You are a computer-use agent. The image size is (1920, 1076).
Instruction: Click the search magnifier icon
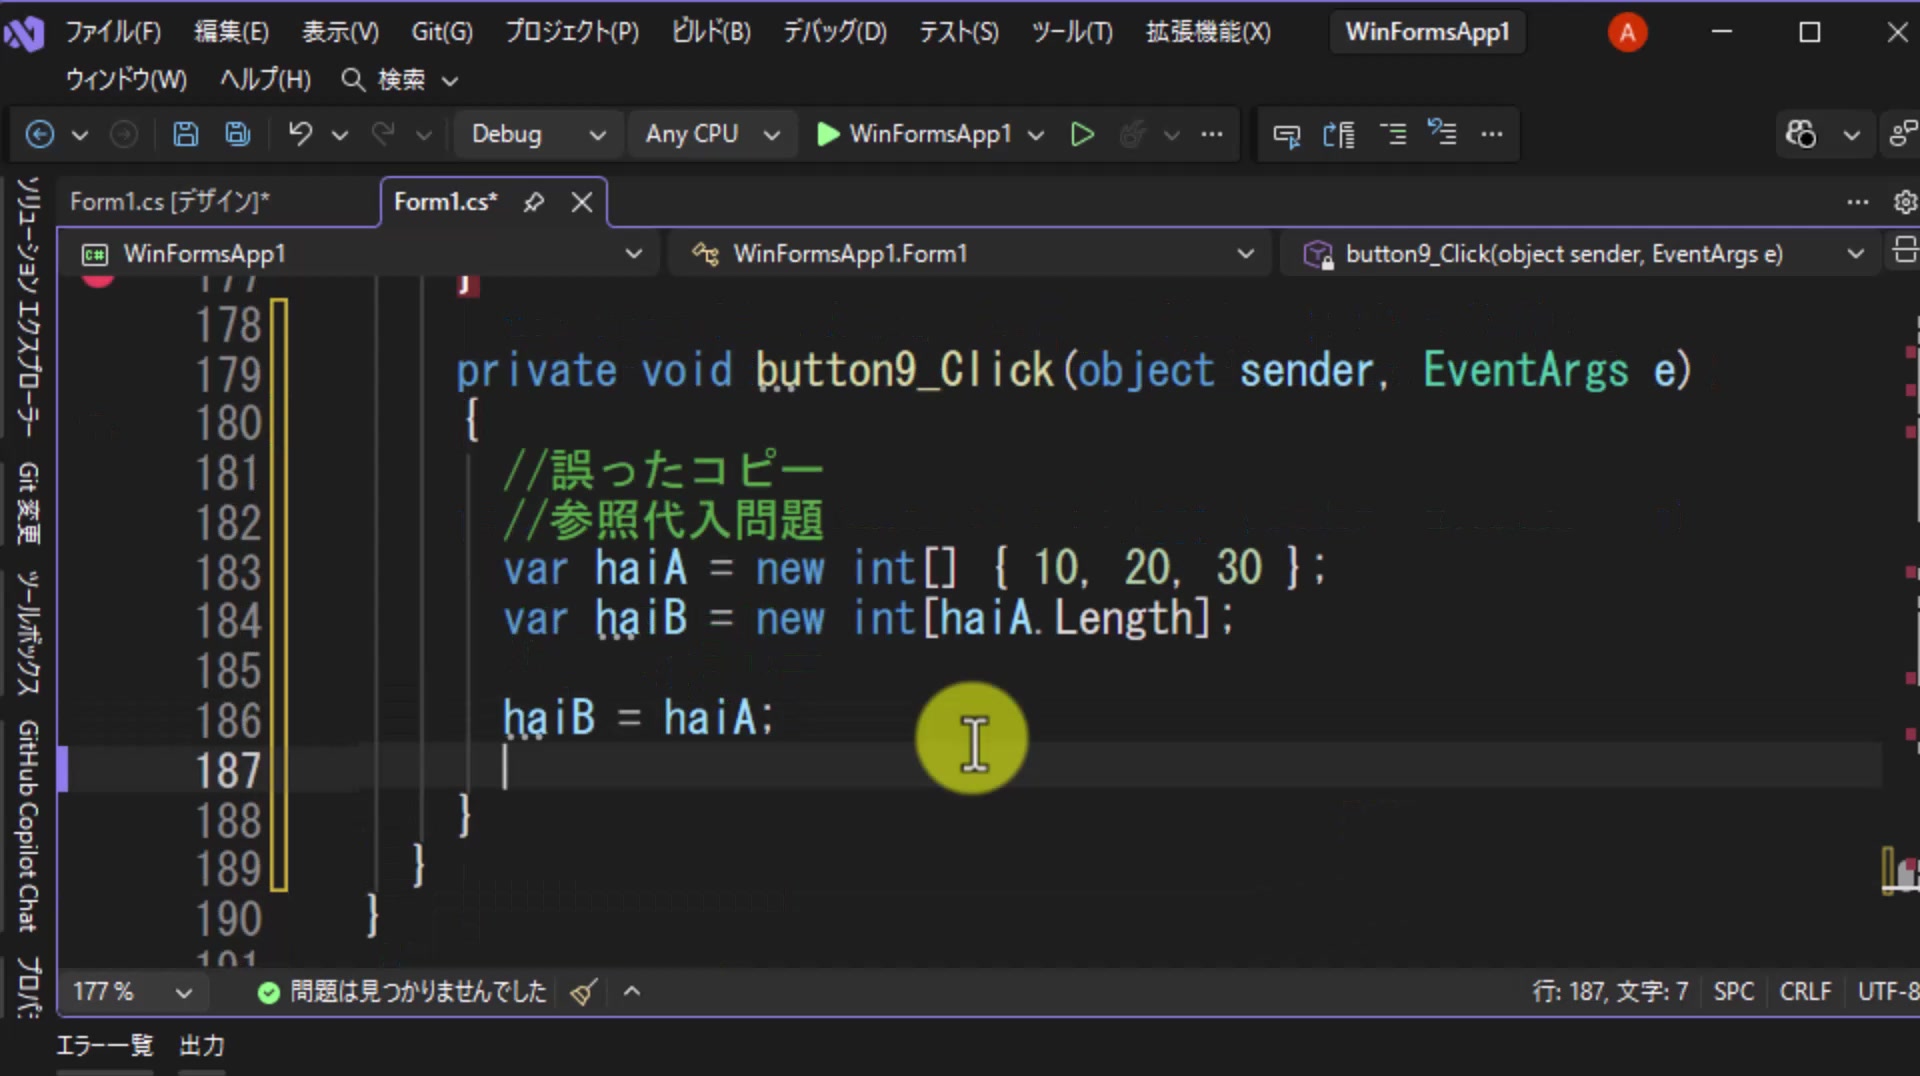click(352, 80)
